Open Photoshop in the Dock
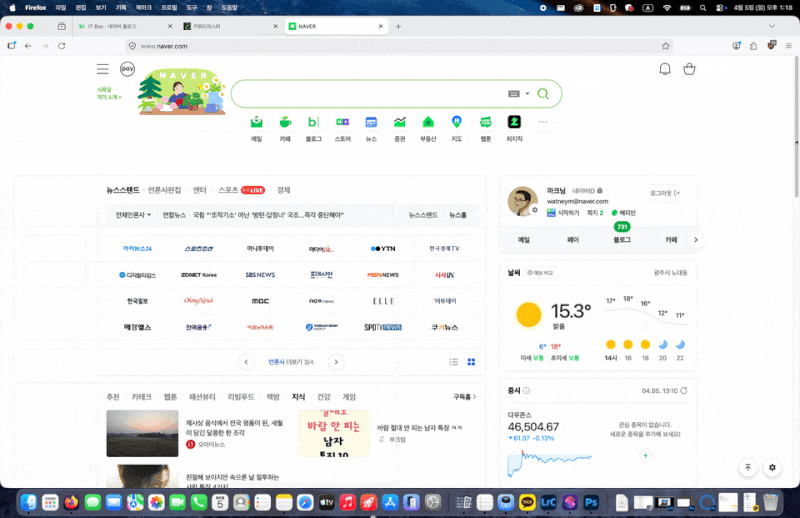The height and width of the screenshot is (518, 800). pyautogui.click(x=591, y=503)
